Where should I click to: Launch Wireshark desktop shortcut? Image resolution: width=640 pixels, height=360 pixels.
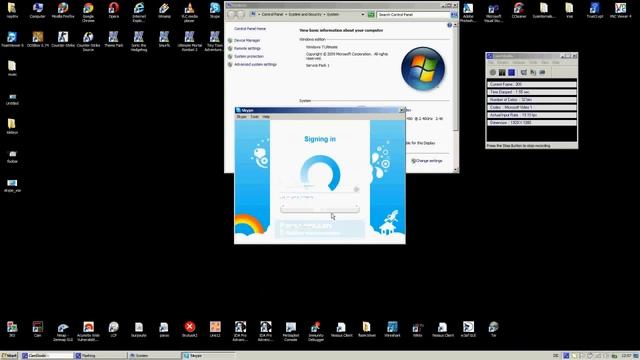click(392, 329)
